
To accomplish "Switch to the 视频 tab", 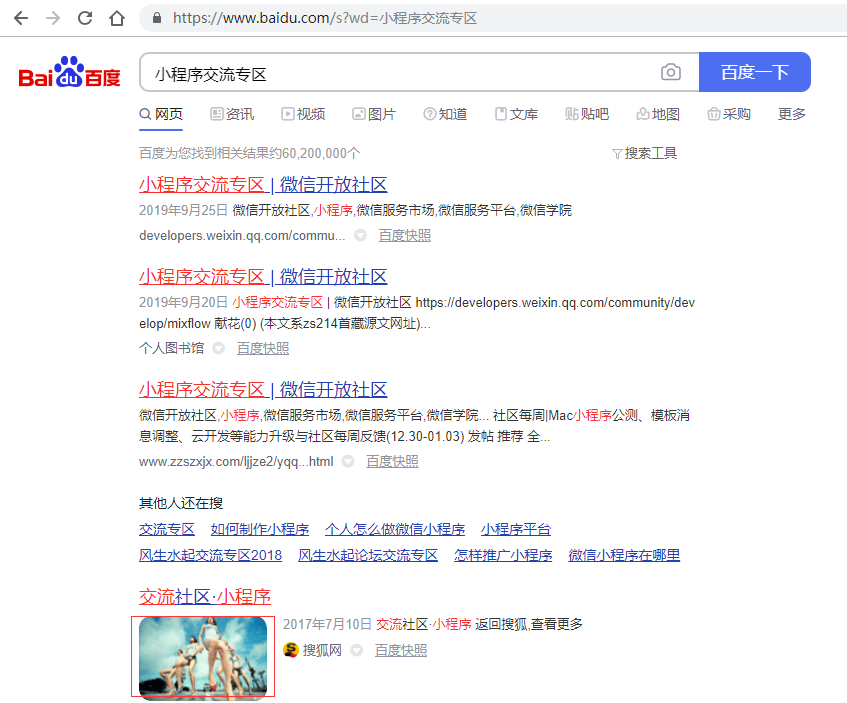I will pyautogui.click(x=303, y=114).
